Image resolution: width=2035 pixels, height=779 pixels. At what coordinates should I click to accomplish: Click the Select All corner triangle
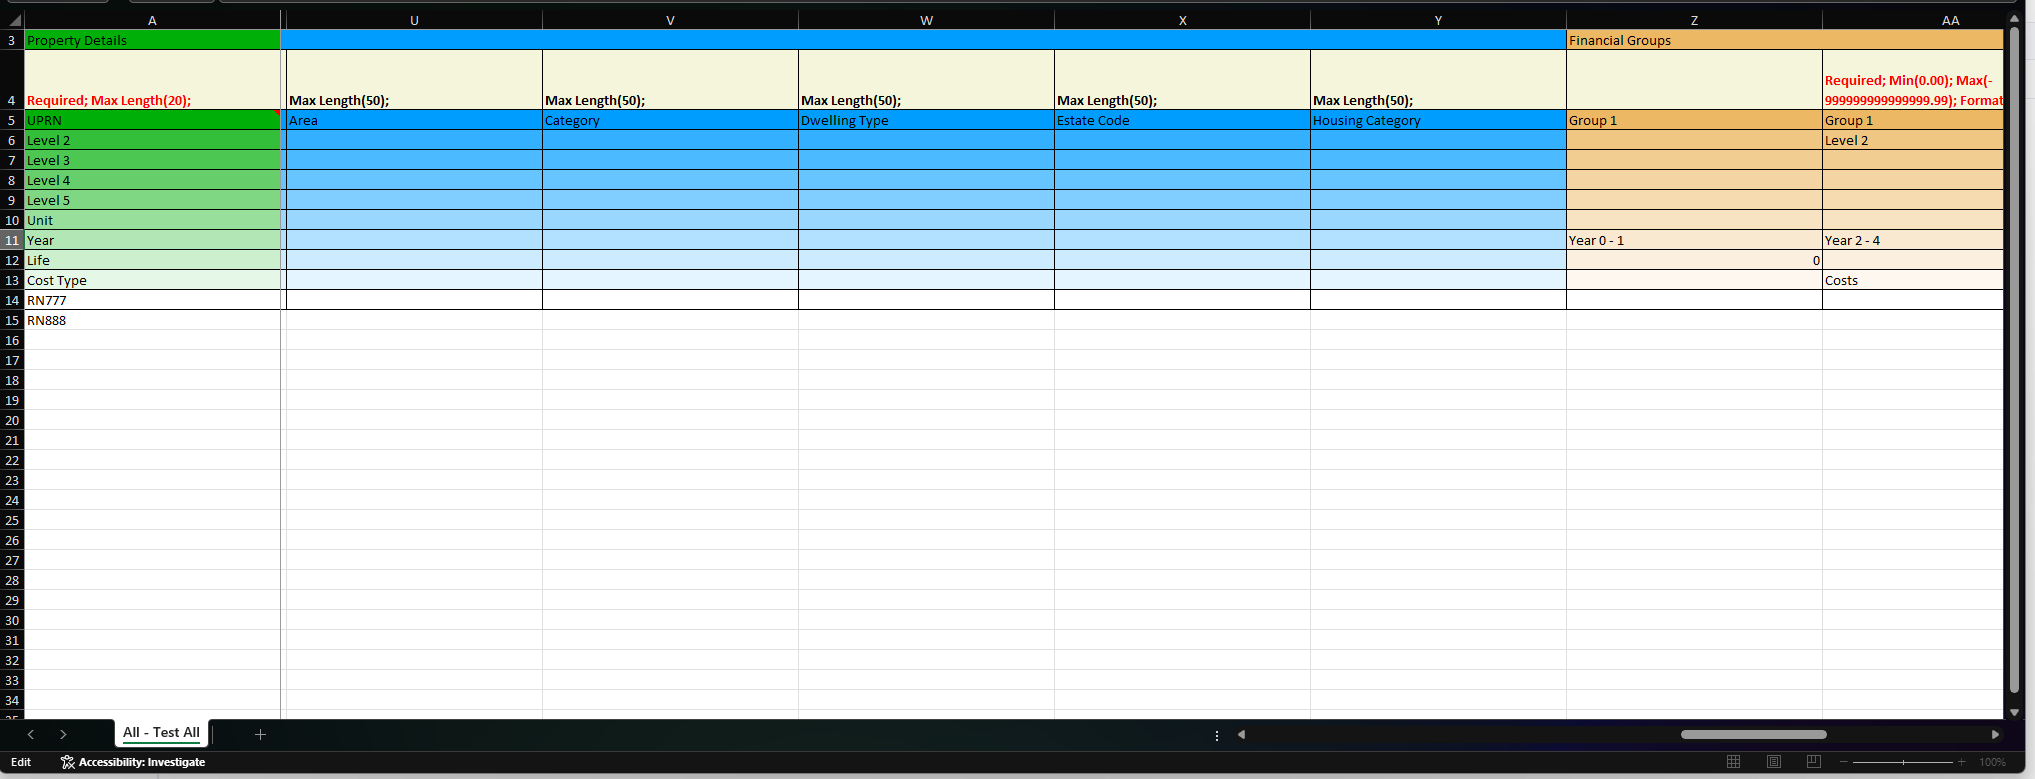(13, 20)
